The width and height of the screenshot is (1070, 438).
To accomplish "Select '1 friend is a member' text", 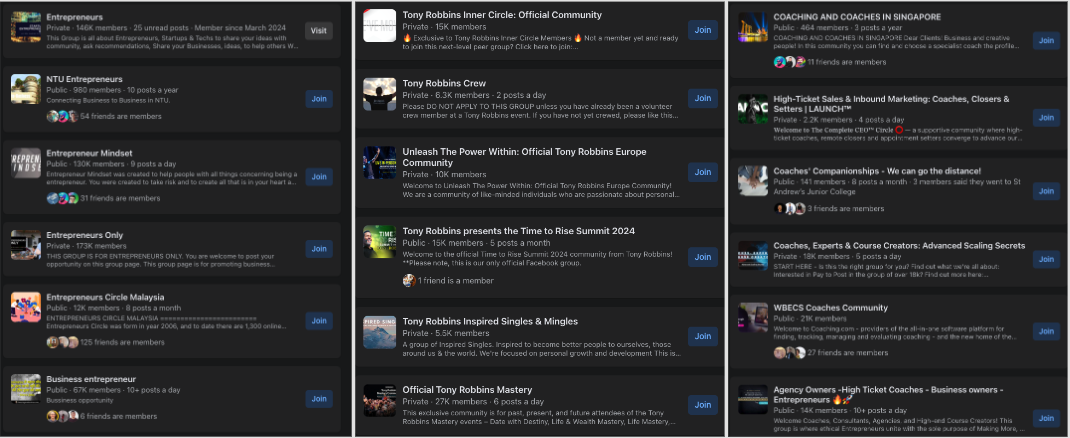I will coord(456,280).
